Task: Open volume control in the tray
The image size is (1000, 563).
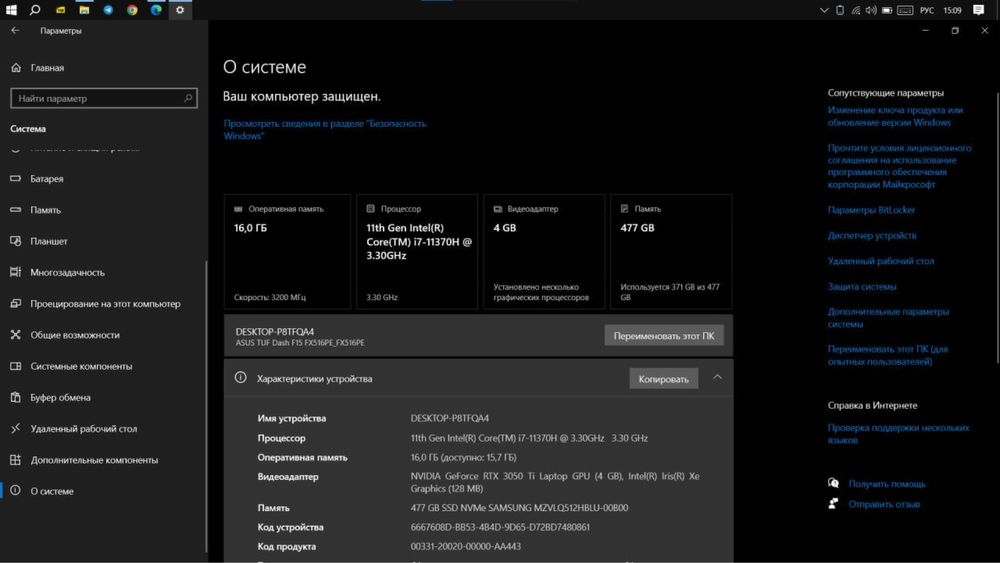Action: [x=871, y=10]
